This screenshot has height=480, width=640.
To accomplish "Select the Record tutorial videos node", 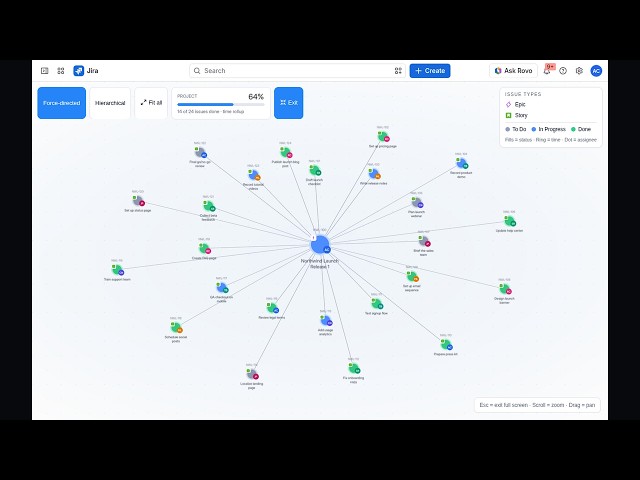I will 254,176.
